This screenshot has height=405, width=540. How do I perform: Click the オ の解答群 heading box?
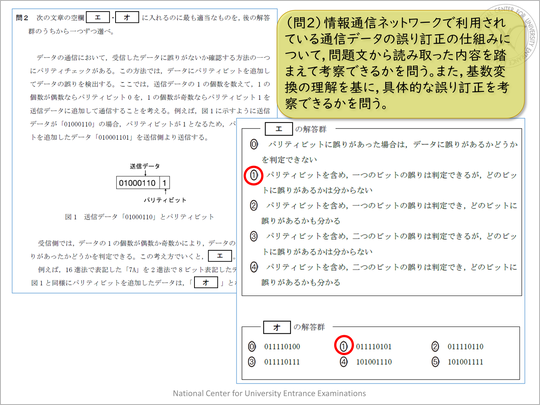[277, 327]
